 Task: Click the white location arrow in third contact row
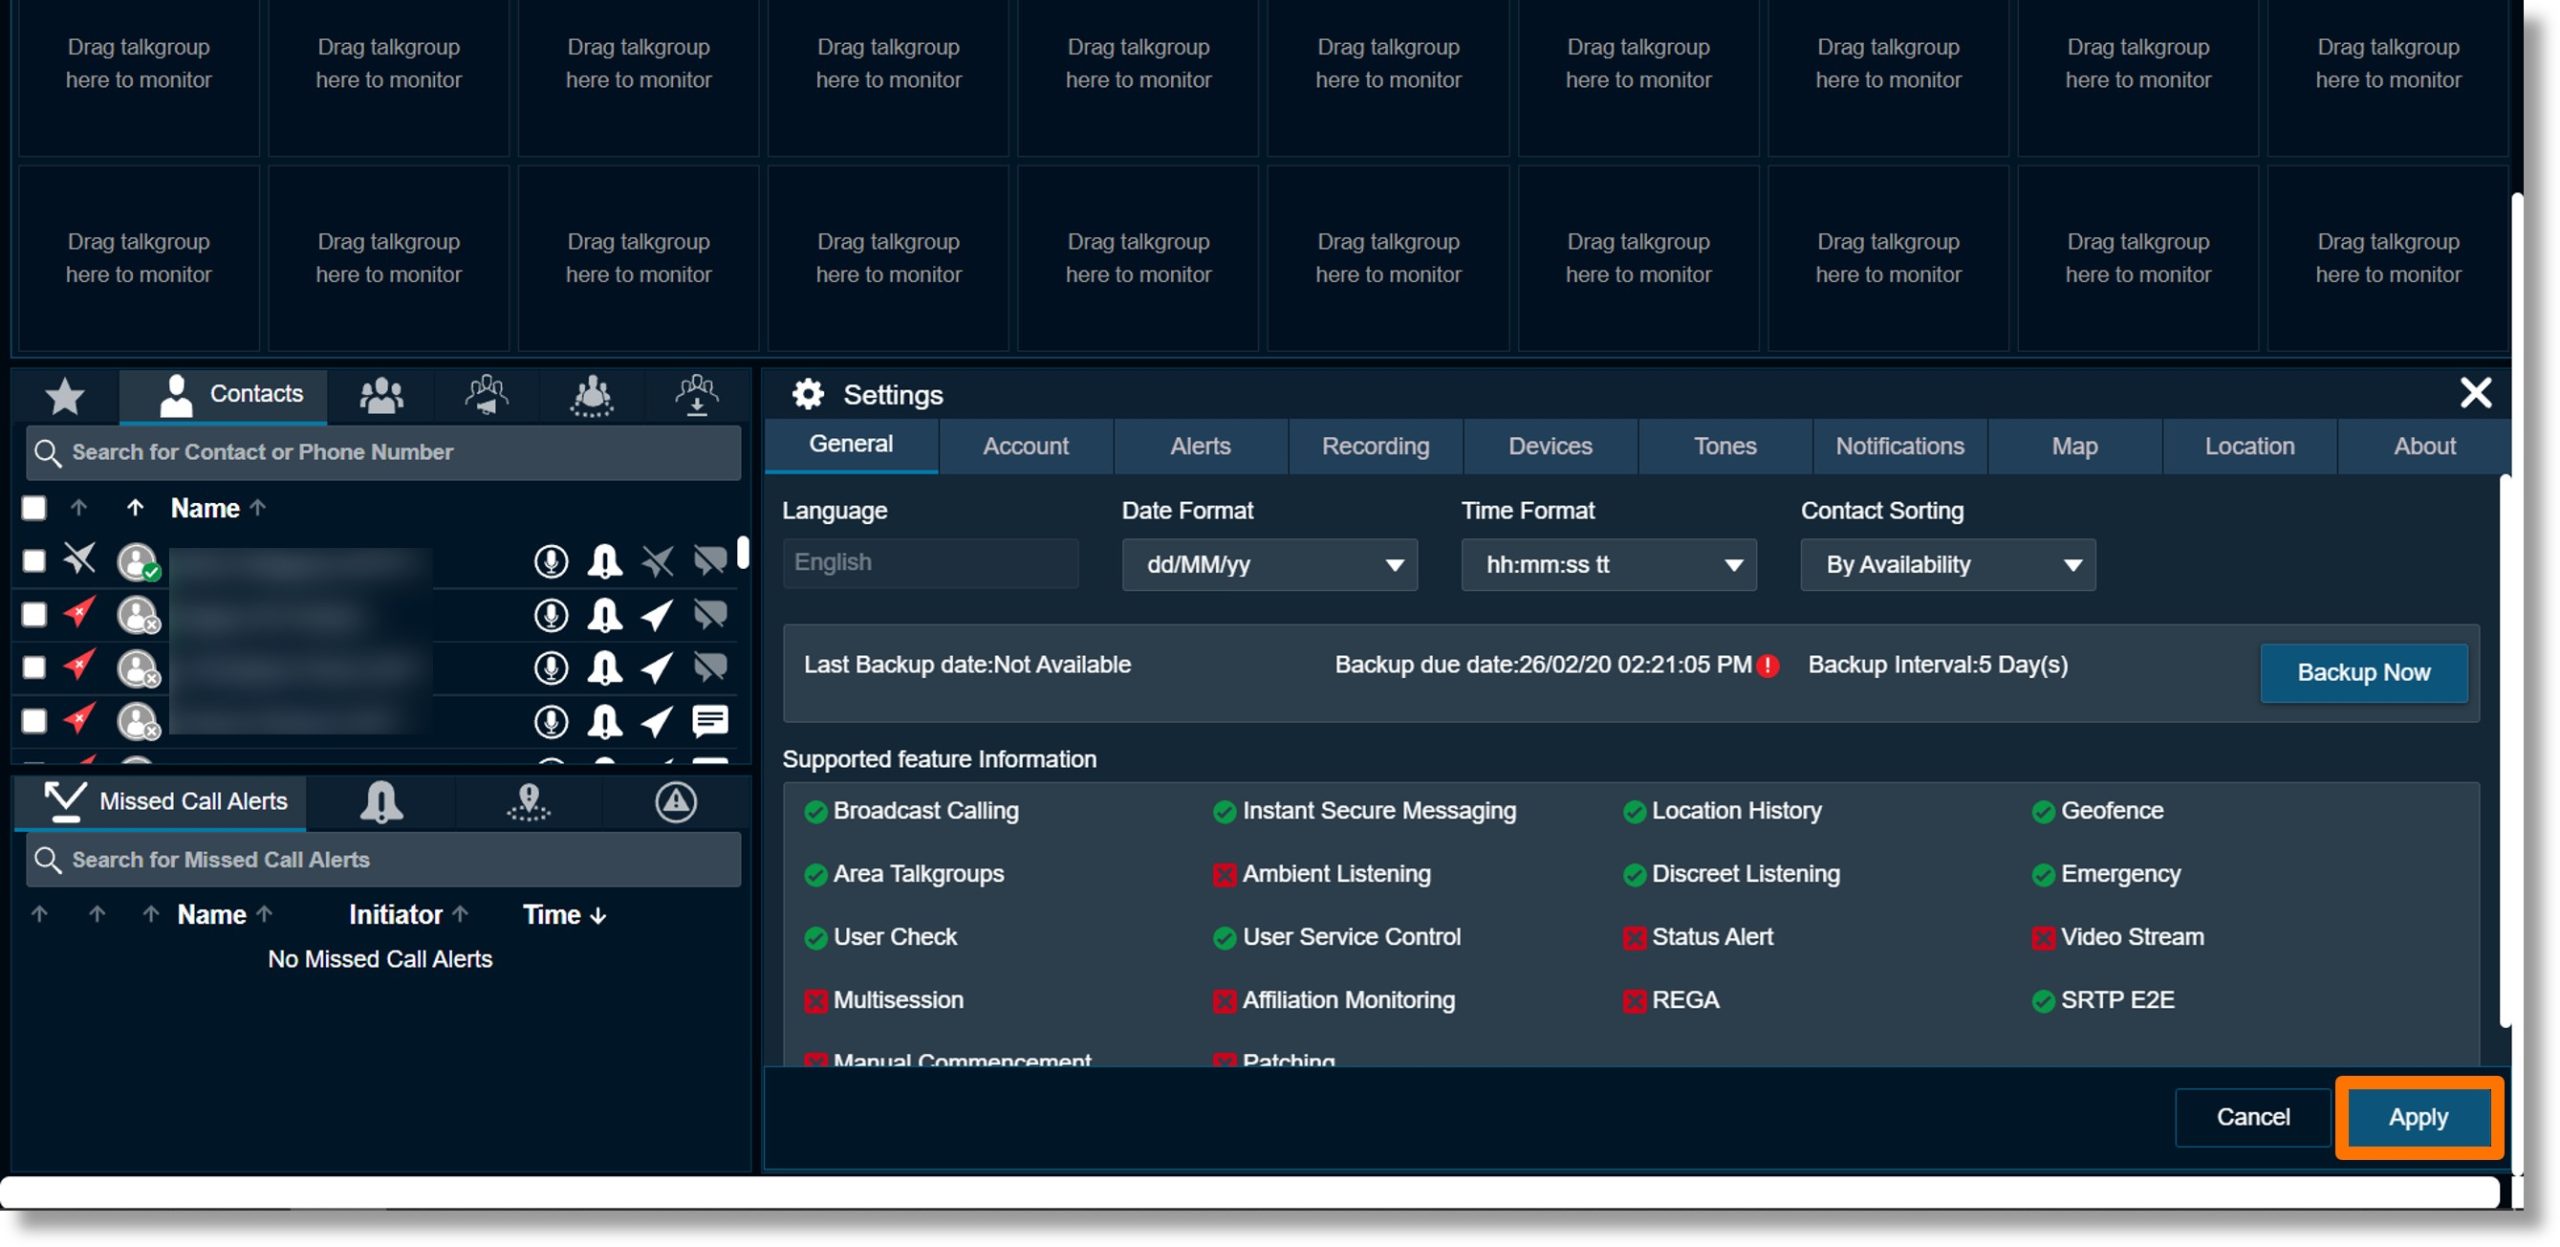point(657,668)
